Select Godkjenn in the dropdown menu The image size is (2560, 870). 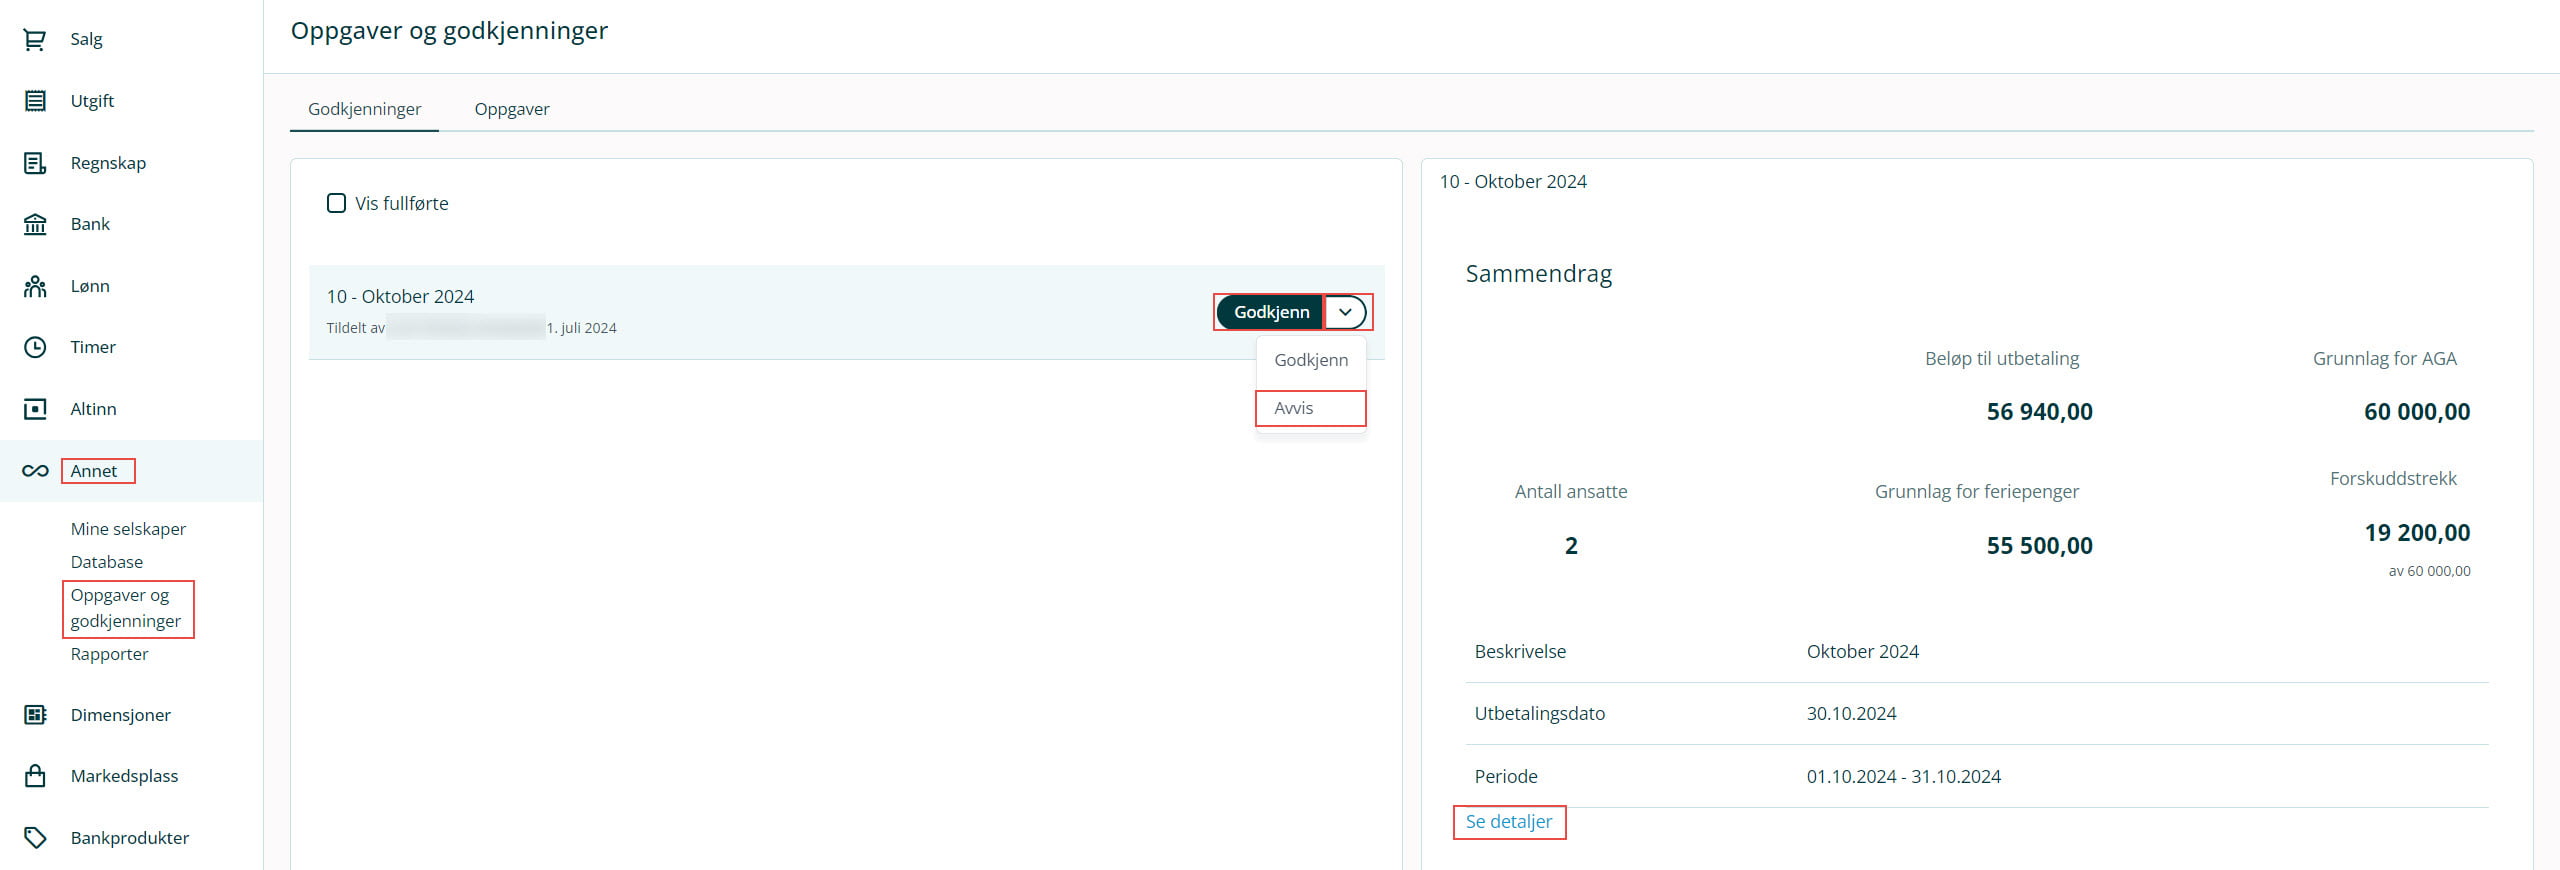pos(1310,360)
